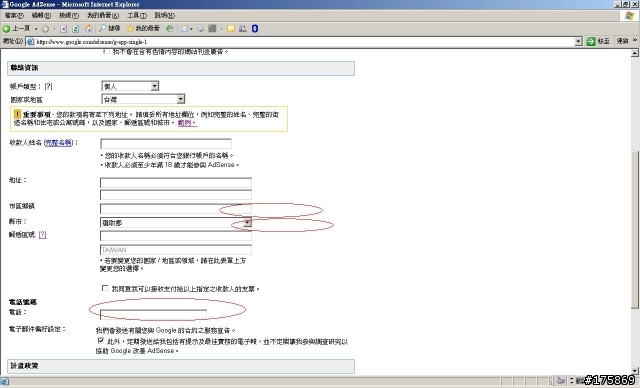
Task: Click the Bluetooth toolbar icon
Action: tap(255, 29)
